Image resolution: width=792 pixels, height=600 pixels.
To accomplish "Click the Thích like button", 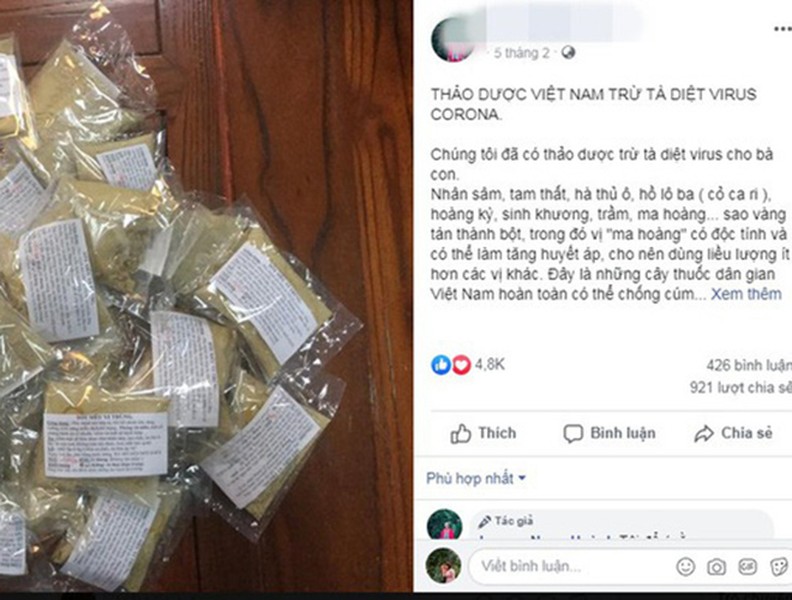I will [483, 433].
